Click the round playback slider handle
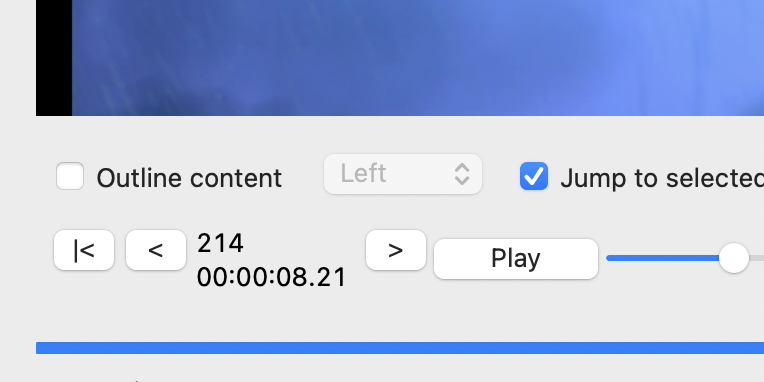The width and height of the screenshot is (764, 382). pos(734,258)
